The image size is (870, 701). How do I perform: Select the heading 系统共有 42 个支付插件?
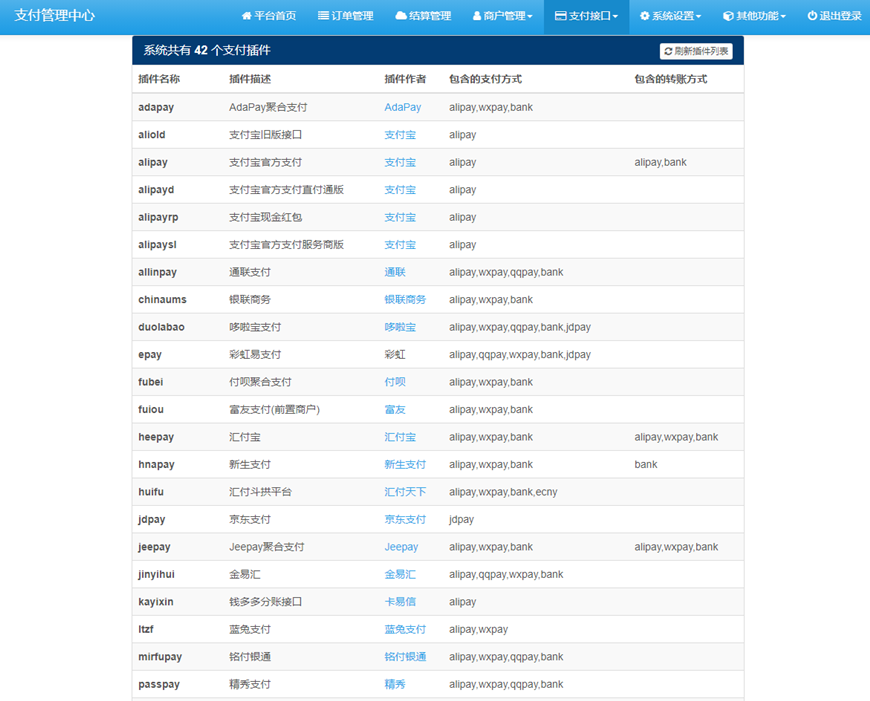tap(207, 51)
